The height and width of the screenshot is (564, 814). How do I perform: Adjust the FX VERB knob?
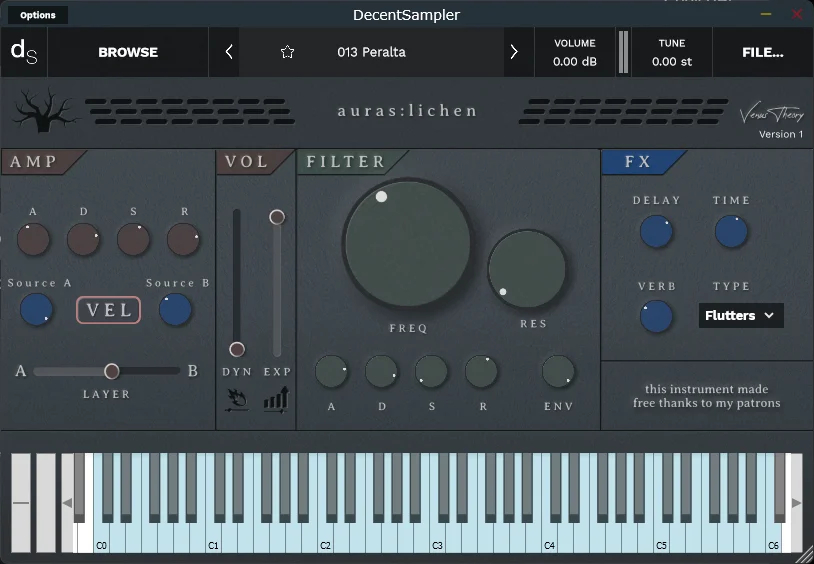tap(656, 316)
